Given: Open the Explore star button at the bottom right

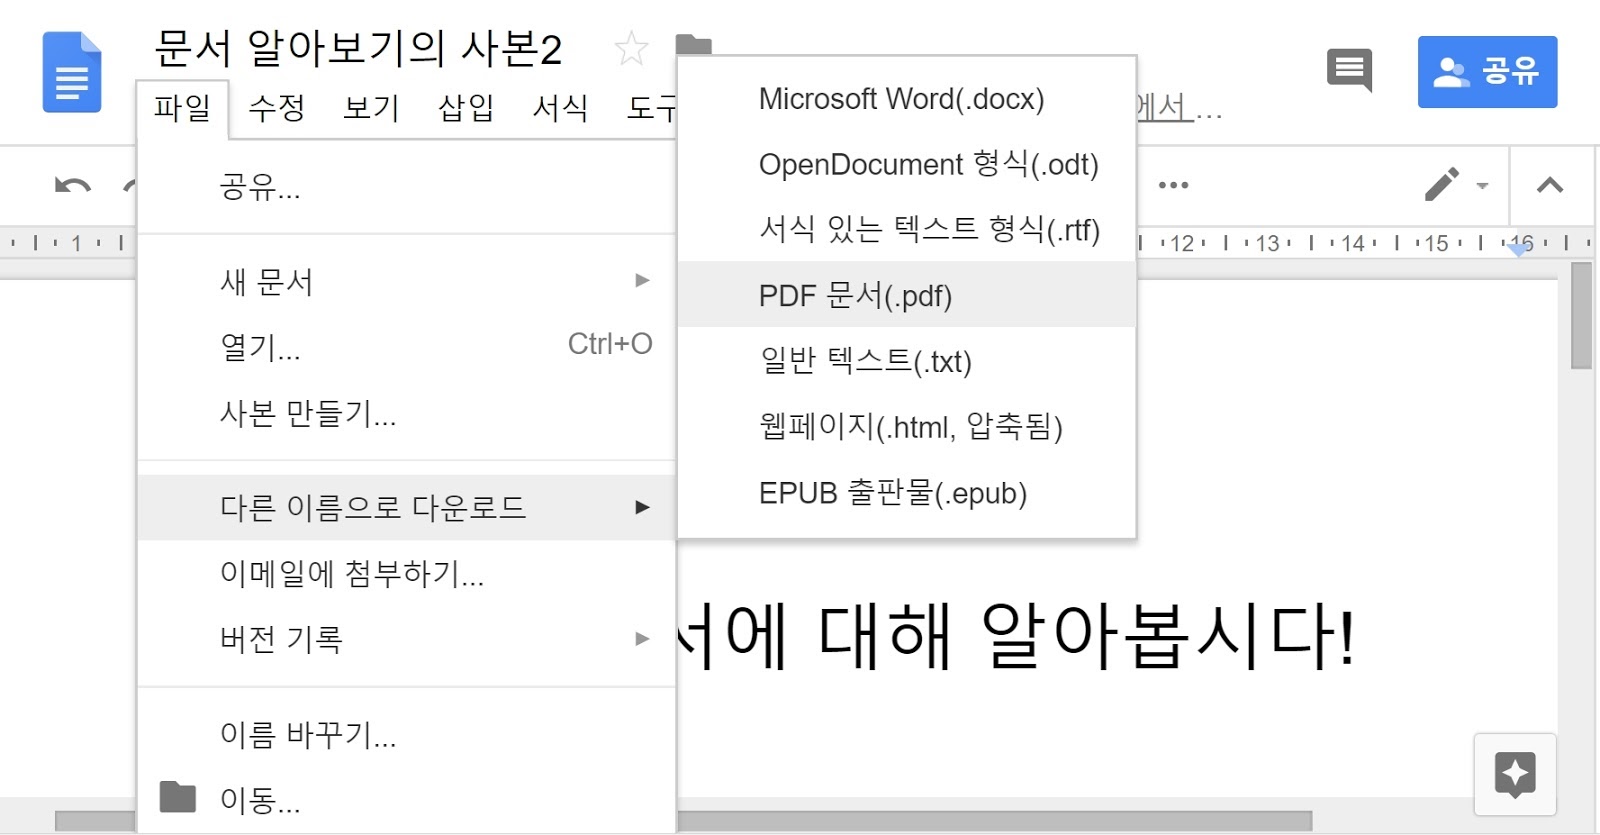Looking at the screenshot, I should (x=1515, y=774).
